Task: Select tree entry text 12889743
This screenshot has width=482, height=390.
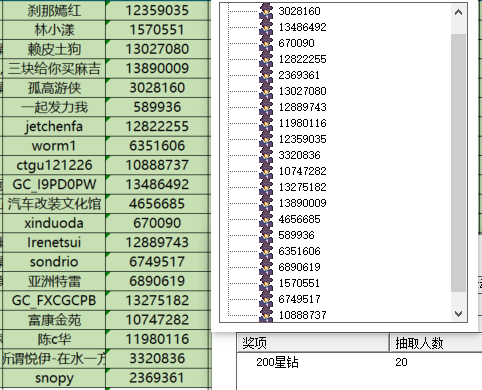Action: pos(302,107)
